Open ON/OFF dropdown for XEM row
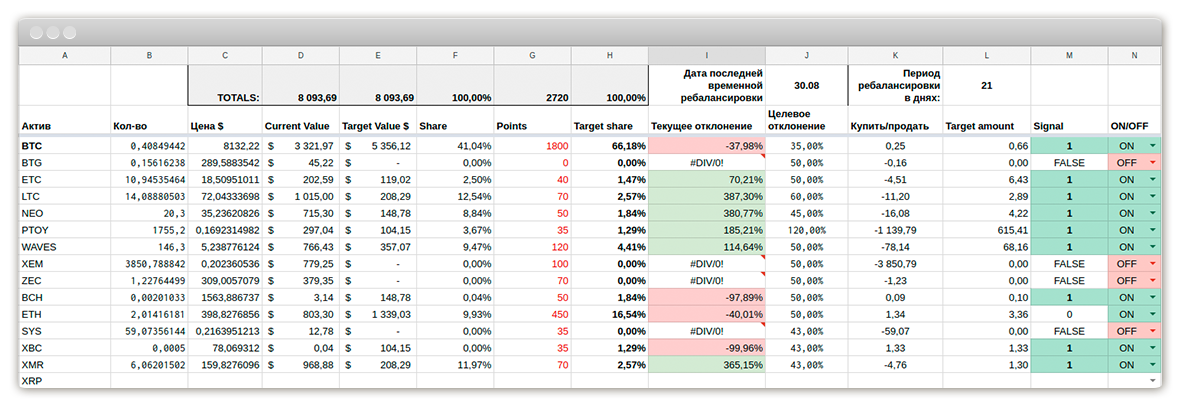This screenshot has height=405, width=1184. tap(1152, 264)
